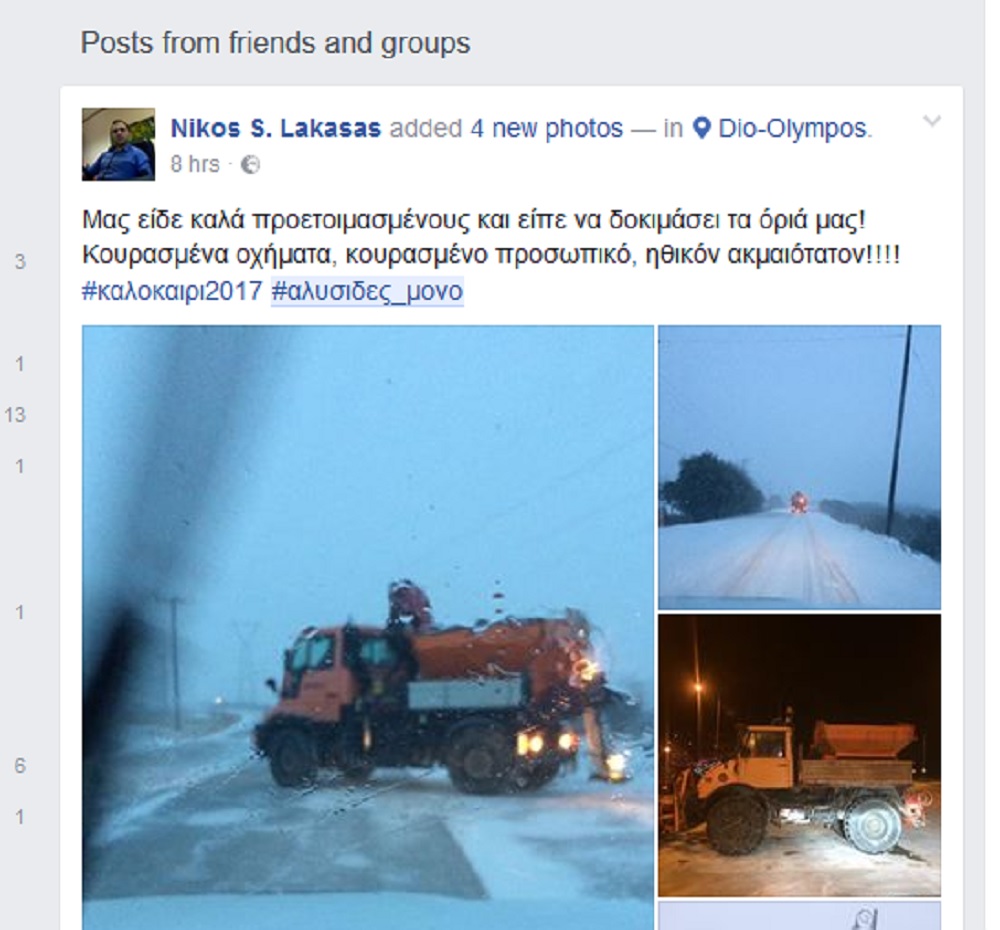Click the 'Posts from friends and groups' heading
Image resolution: width=1000 pixels, height=930 pixels.
[276, 43]
